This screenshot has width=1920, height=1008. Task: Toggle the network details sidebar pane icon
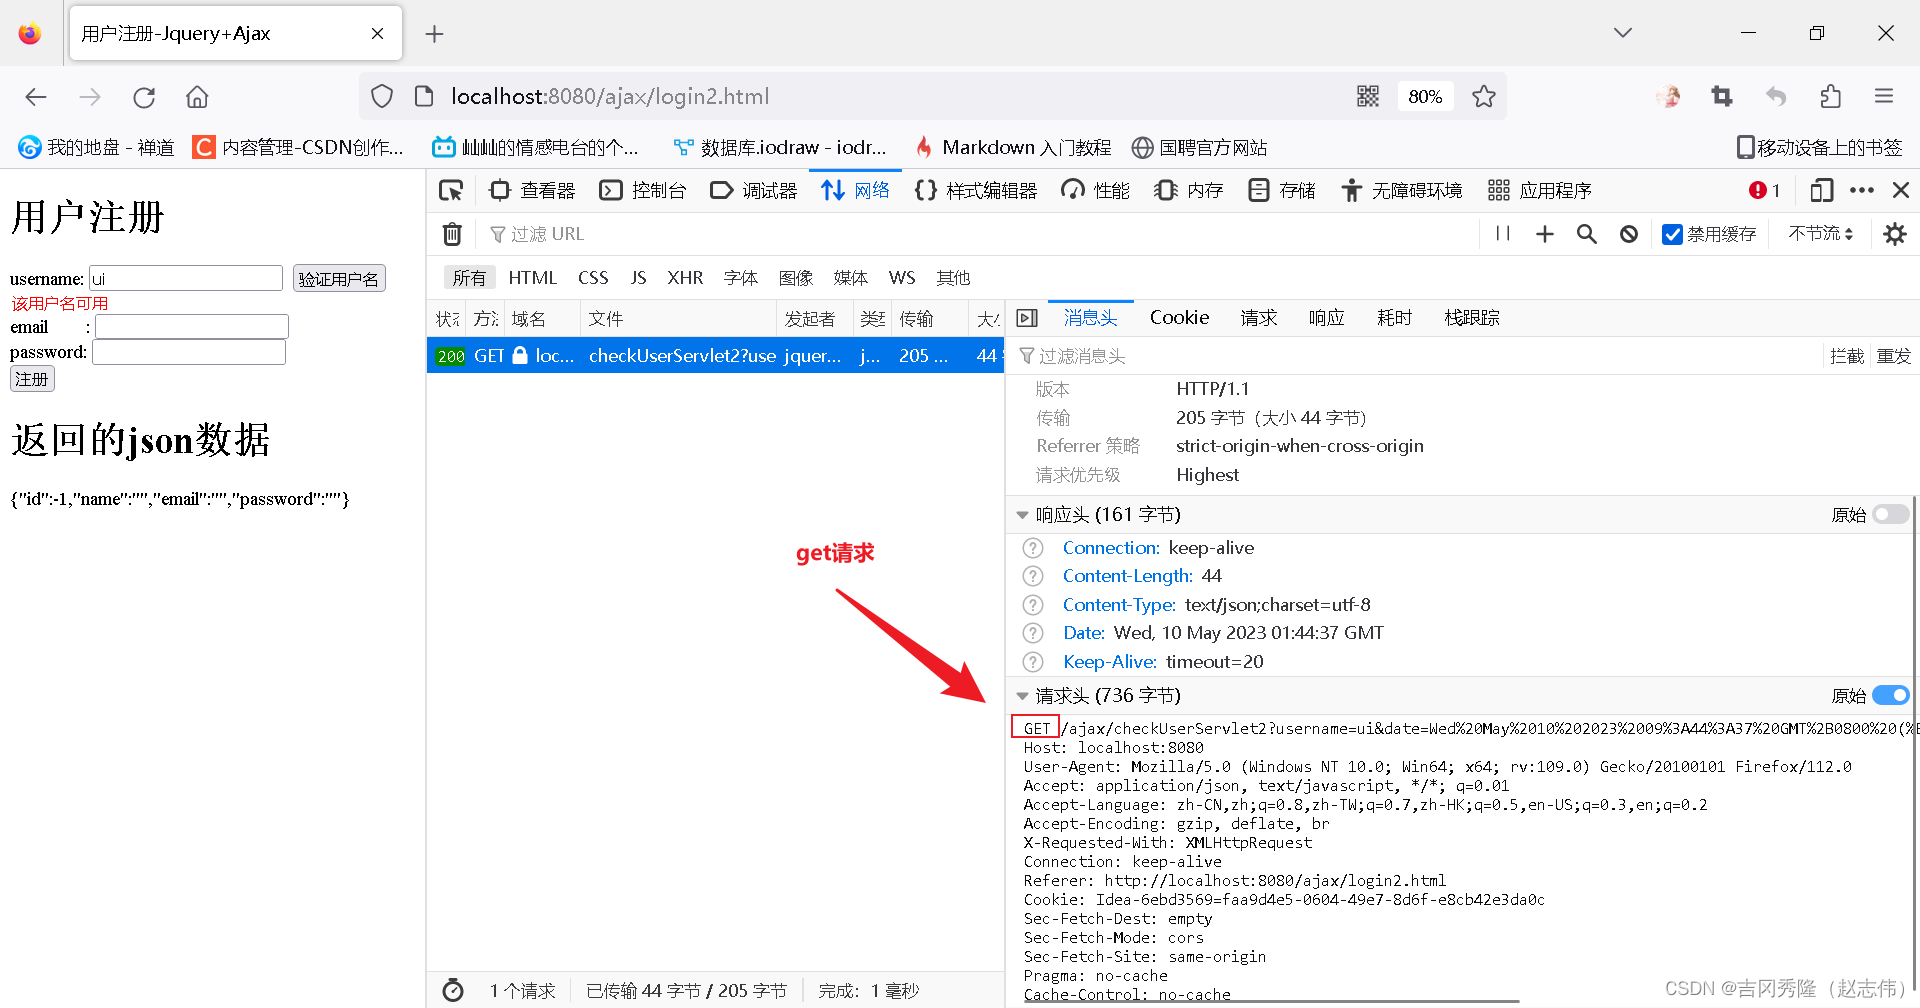click(1027, 318)
